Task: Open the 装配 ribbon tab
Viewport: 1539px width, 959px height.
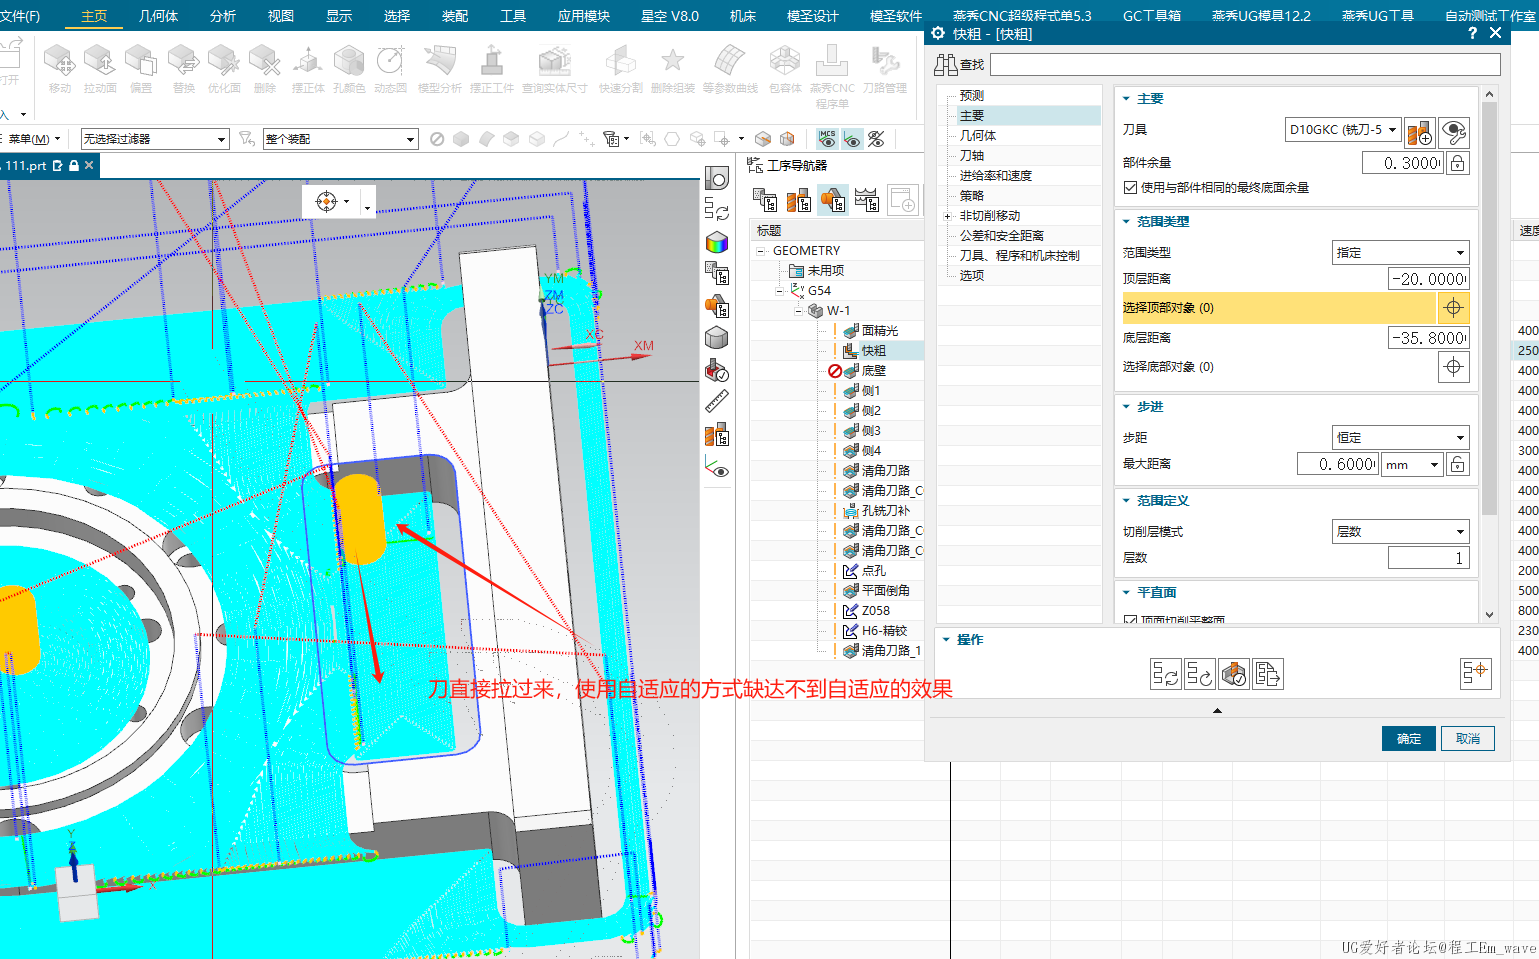Action: click(x=455, y=16)
